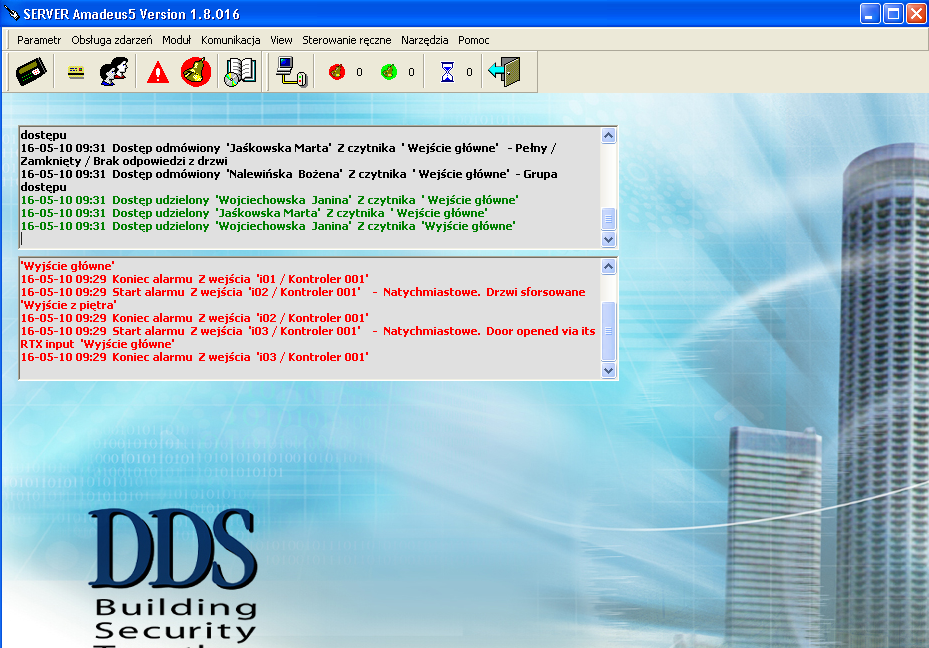Viewport: 929px width, 648px height.
Task: Click up arrow of alarm log scrollbar
Action: pos(608,267)
